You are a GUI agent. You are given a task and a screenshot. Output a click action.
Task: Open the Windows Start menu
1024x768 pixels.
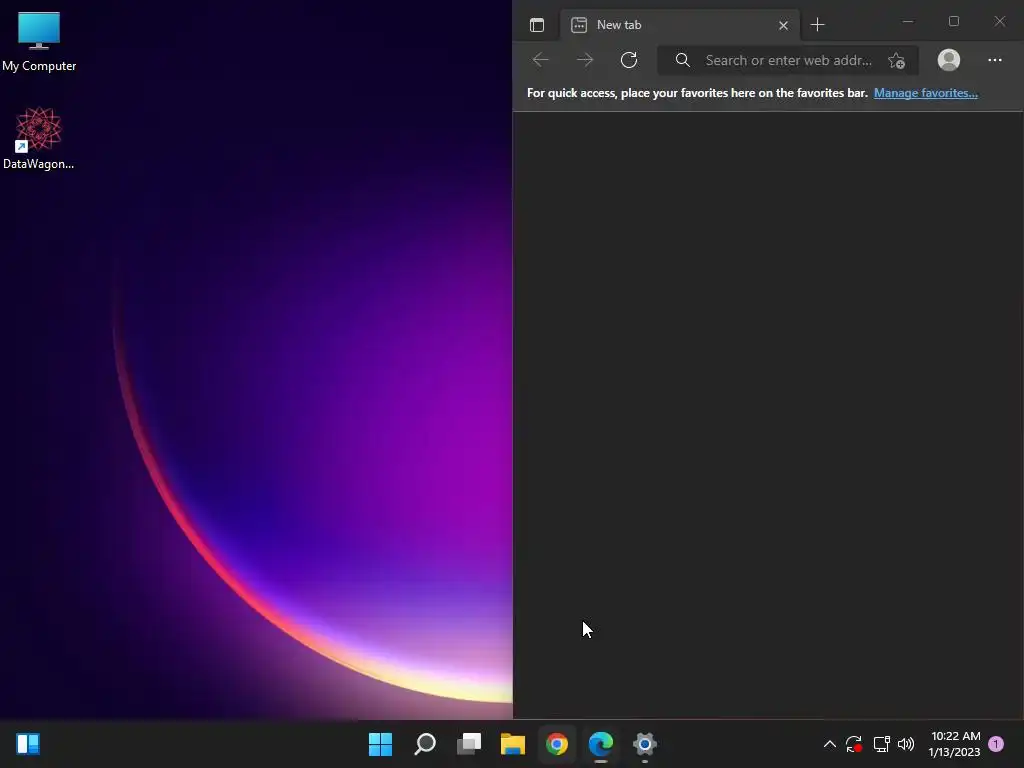coord(381,744)
